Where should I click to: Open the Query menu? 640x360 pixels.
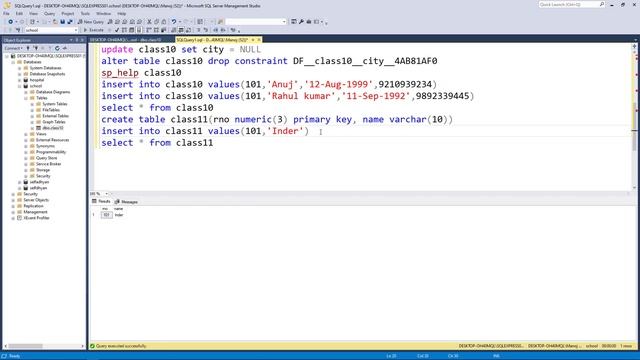(x=49, y=13)
